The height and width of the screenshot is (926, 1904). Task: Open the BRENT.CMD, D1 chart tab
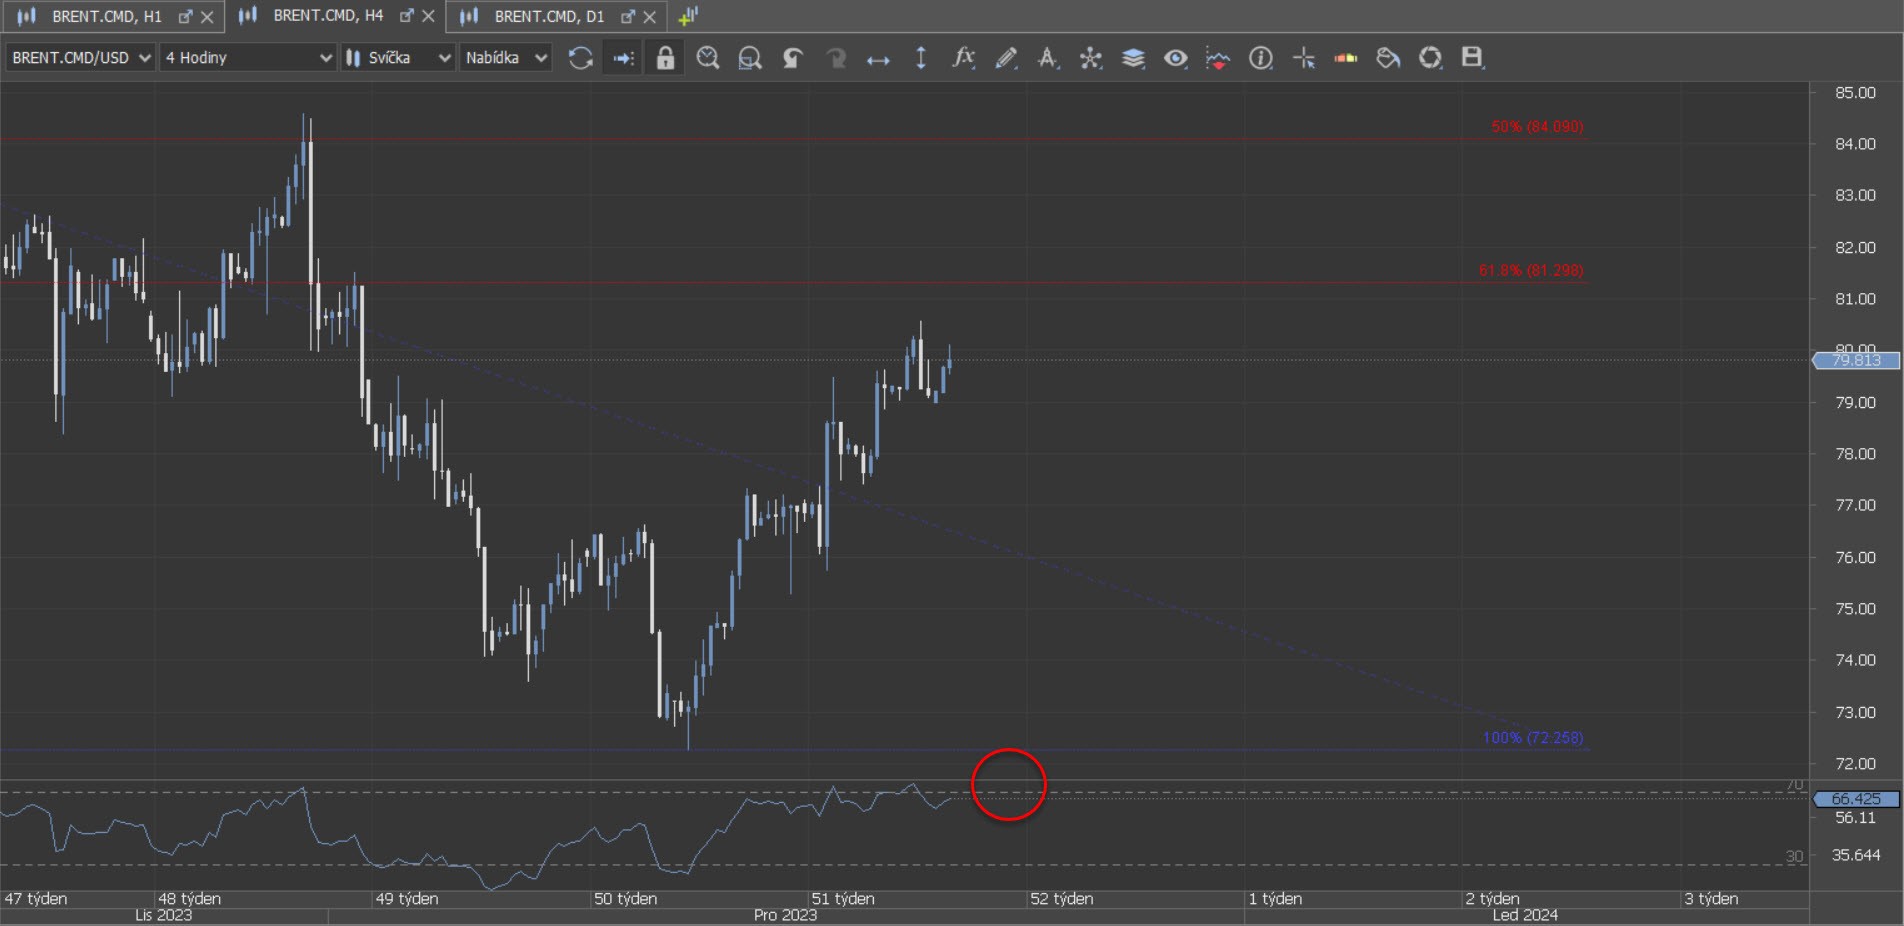click(549, 16)
